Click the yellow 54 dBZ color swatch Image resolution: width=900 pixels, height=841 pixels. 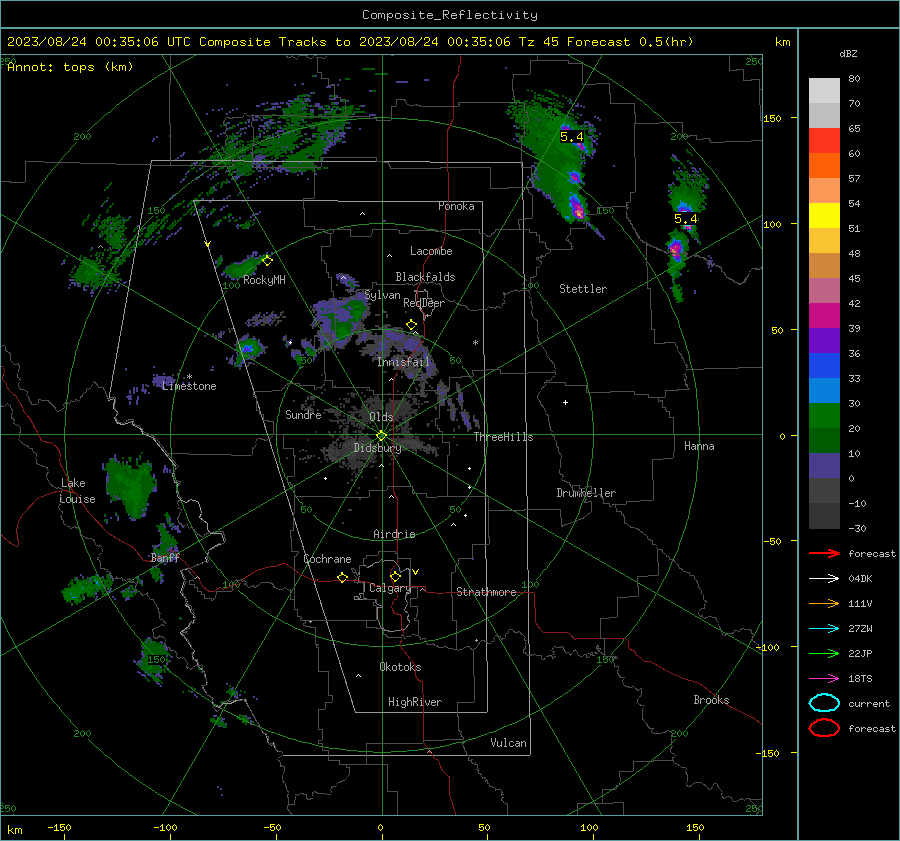click(x=824, y=215)
